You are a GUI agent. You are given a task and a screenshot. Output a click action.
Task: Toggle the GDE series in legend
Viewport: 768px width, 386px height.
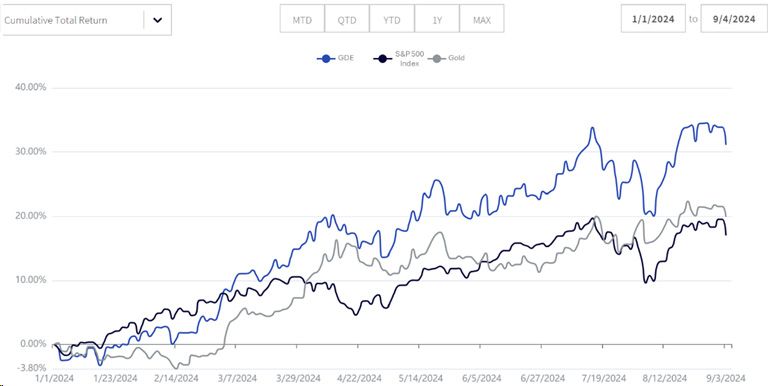(336, 58)
